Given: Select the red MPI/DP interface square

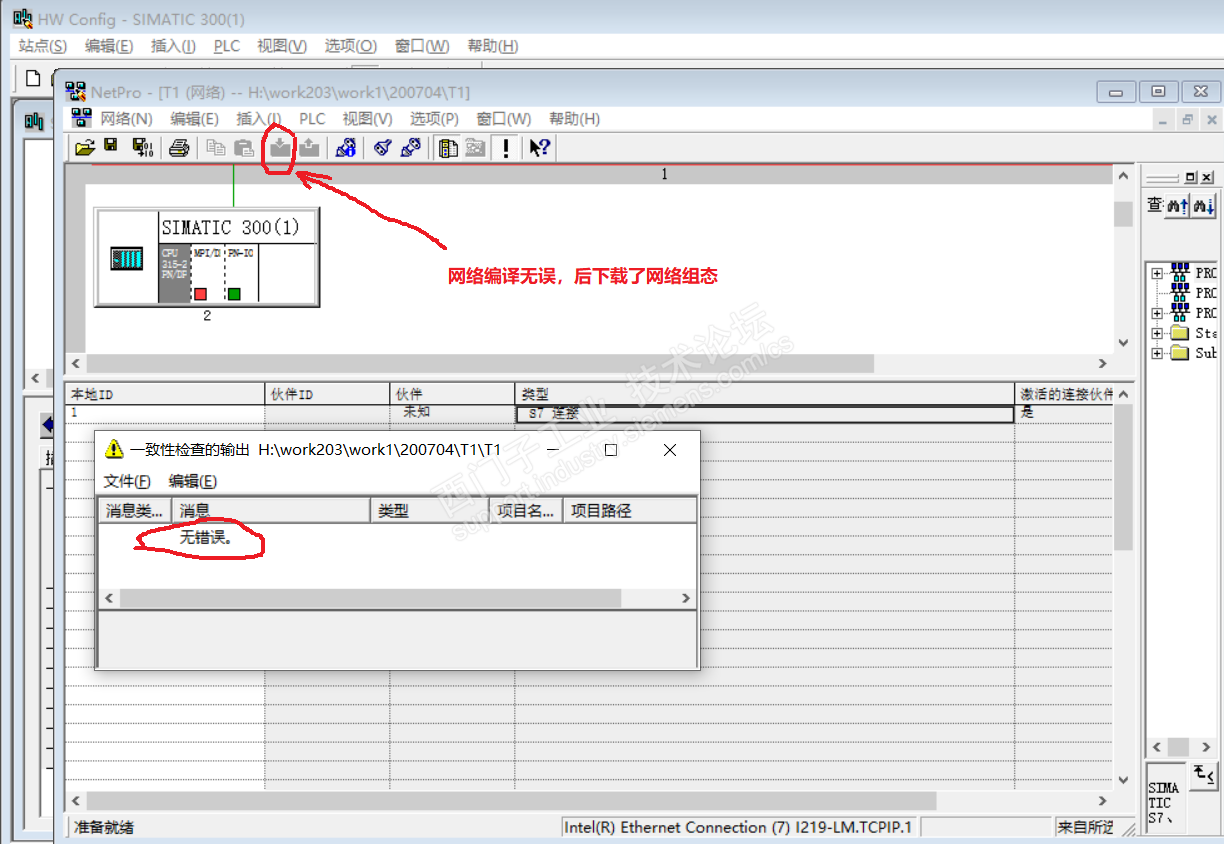Looking at the screenshot, I should pyautogui.click(x=200, y=294).
